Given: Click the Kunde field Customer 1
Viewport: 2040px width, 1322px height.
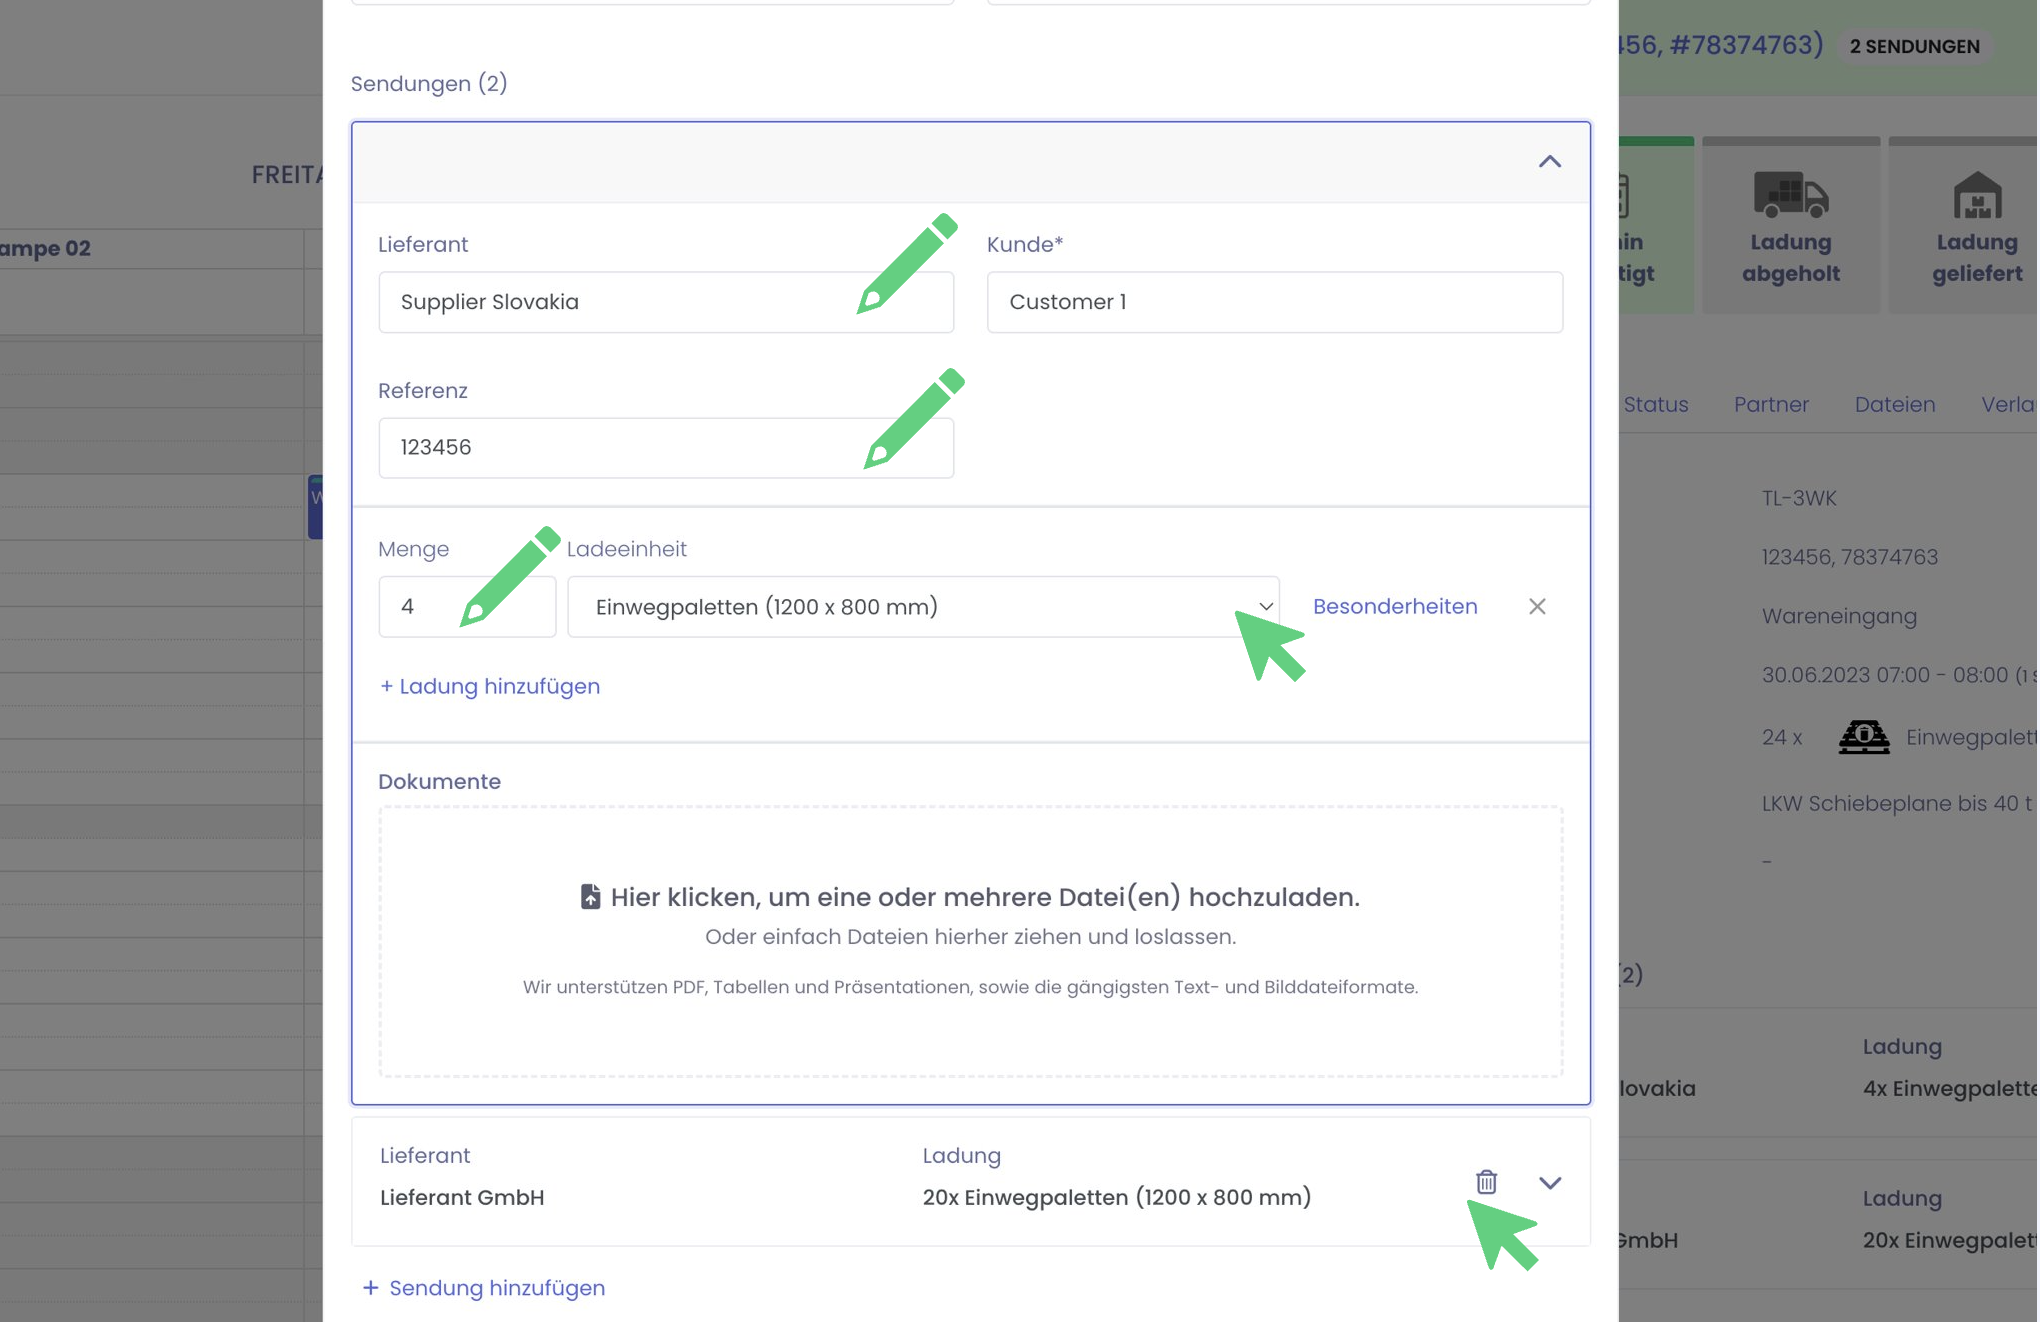Looking at the screenshot, I should click(1274, 302).
